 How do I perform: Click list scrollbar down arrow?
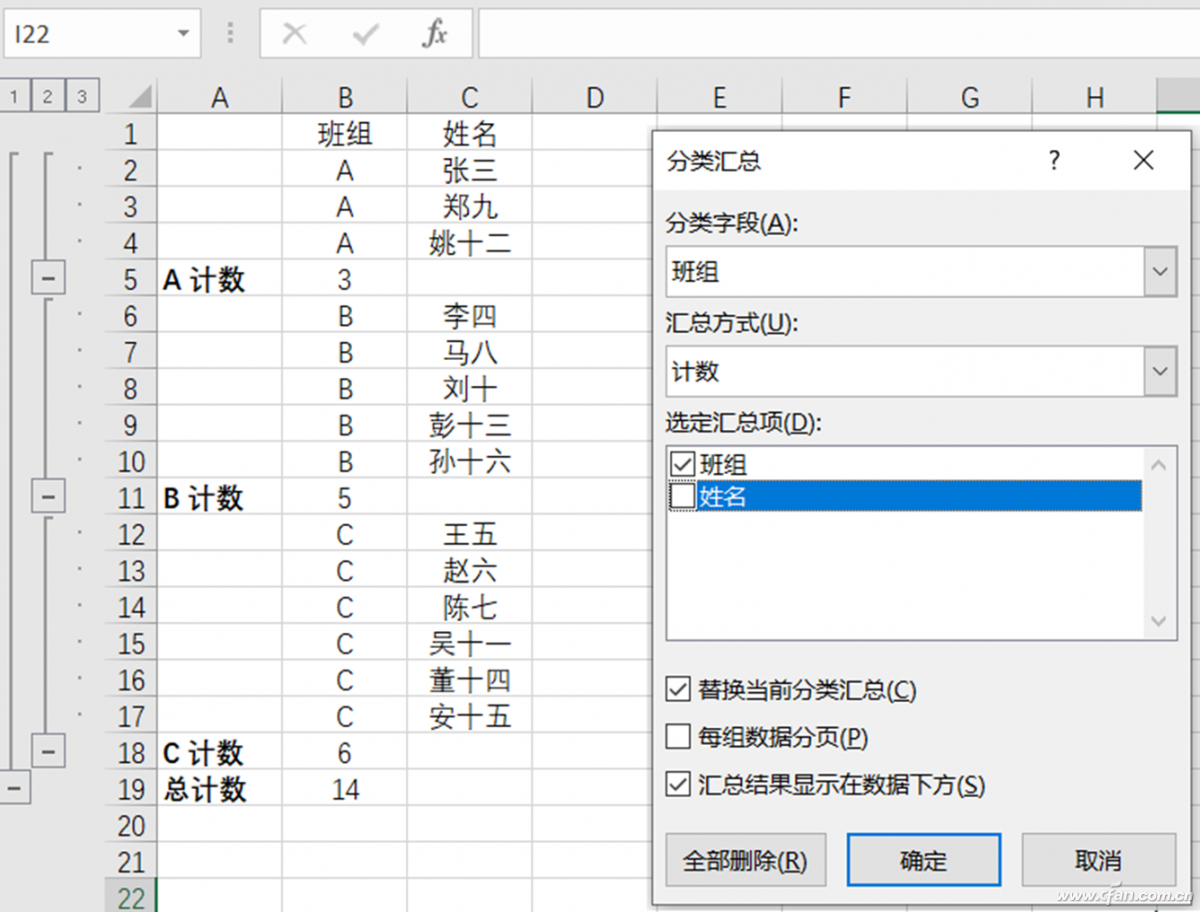1159,621
